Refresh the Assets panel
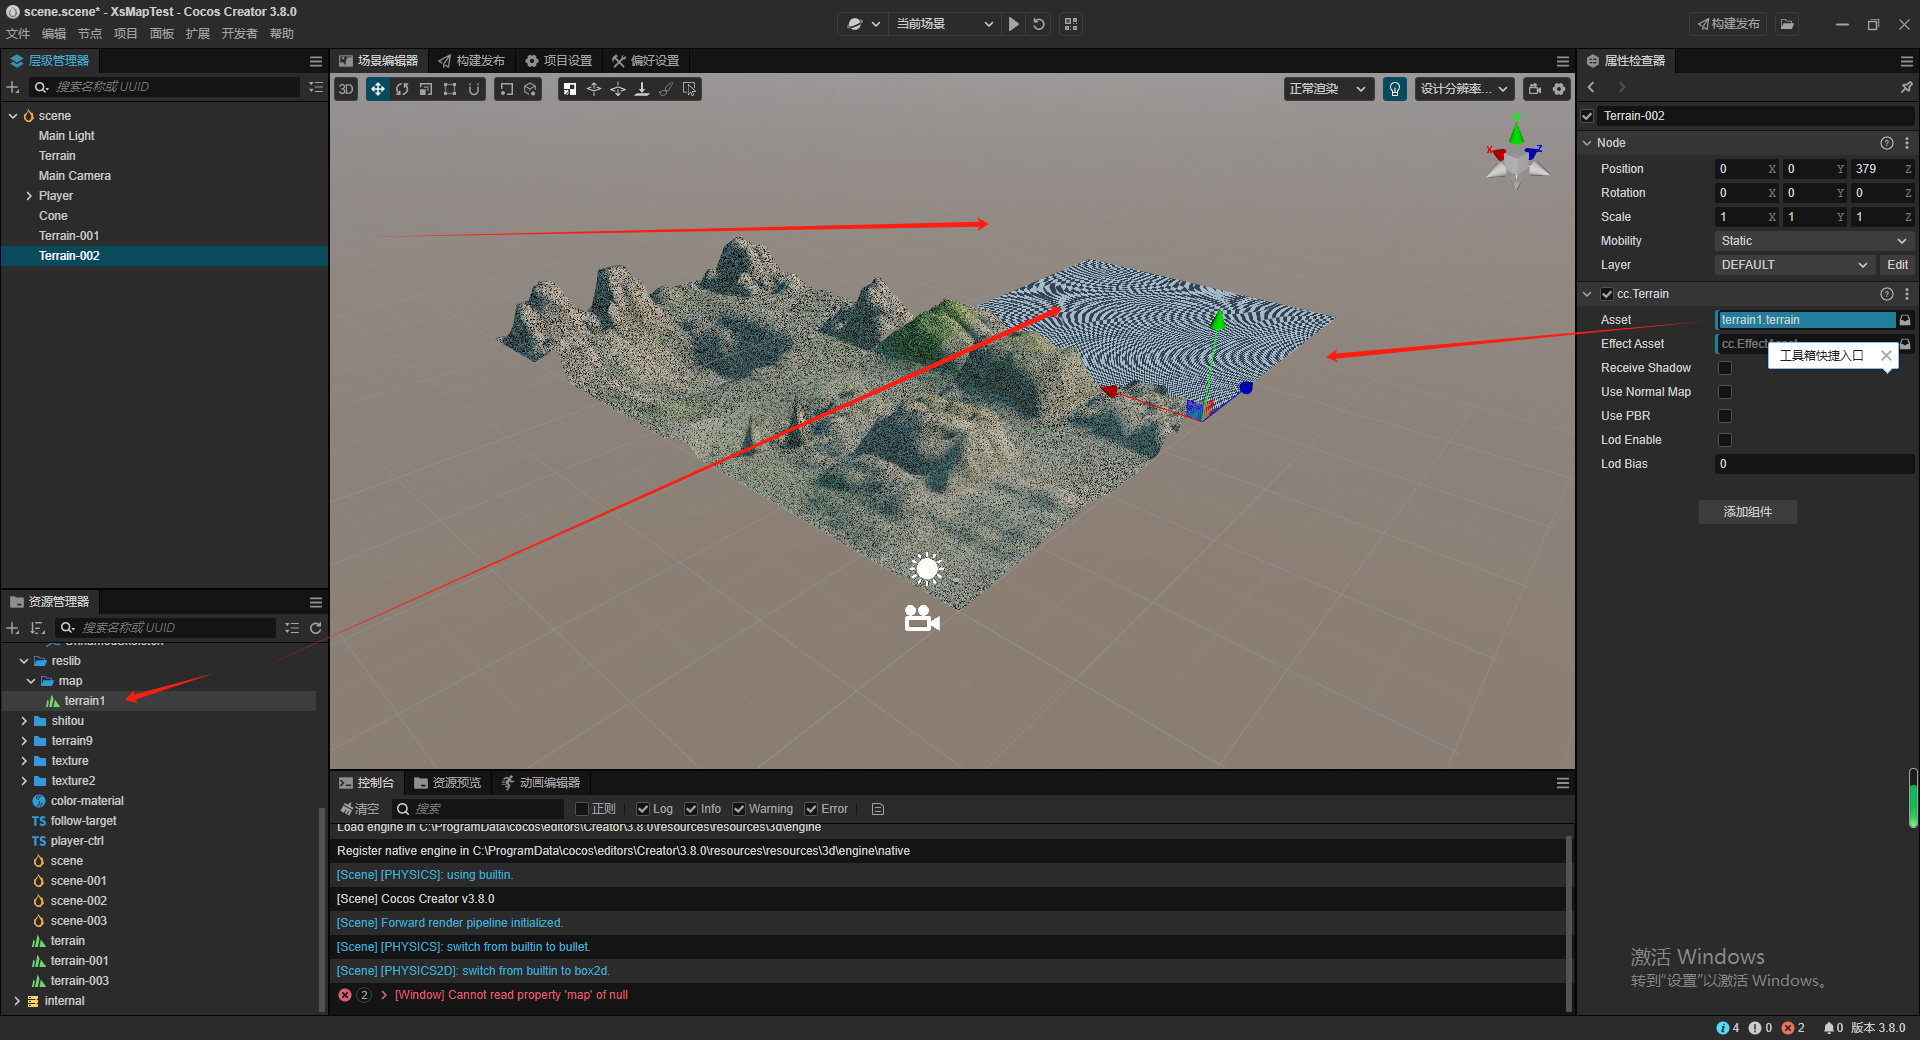The height and width of the screenshot is (1040, 1920). (x=316, y=628)
